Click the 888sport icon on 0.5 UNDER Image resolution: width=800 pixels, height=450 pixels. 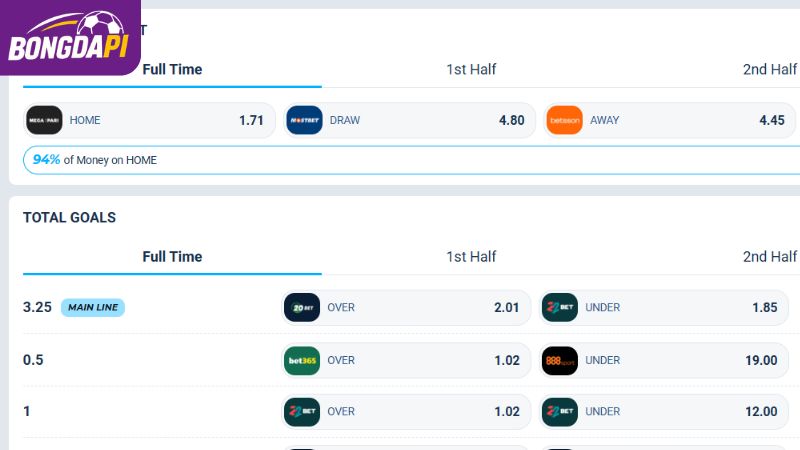point(560,361)
